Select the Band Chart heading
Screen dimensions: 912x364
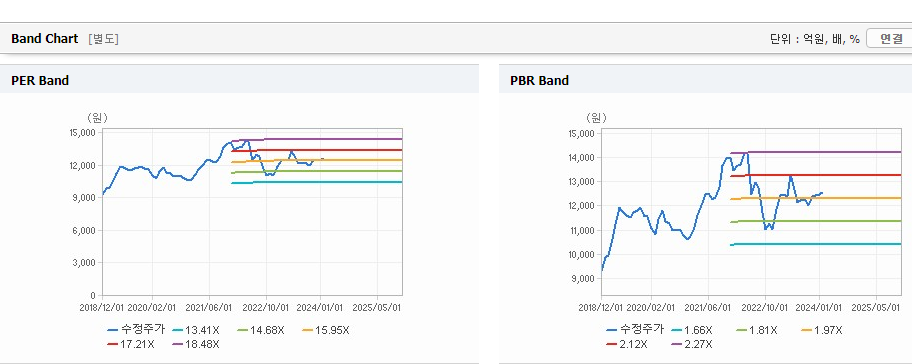[x=44, y=39]
